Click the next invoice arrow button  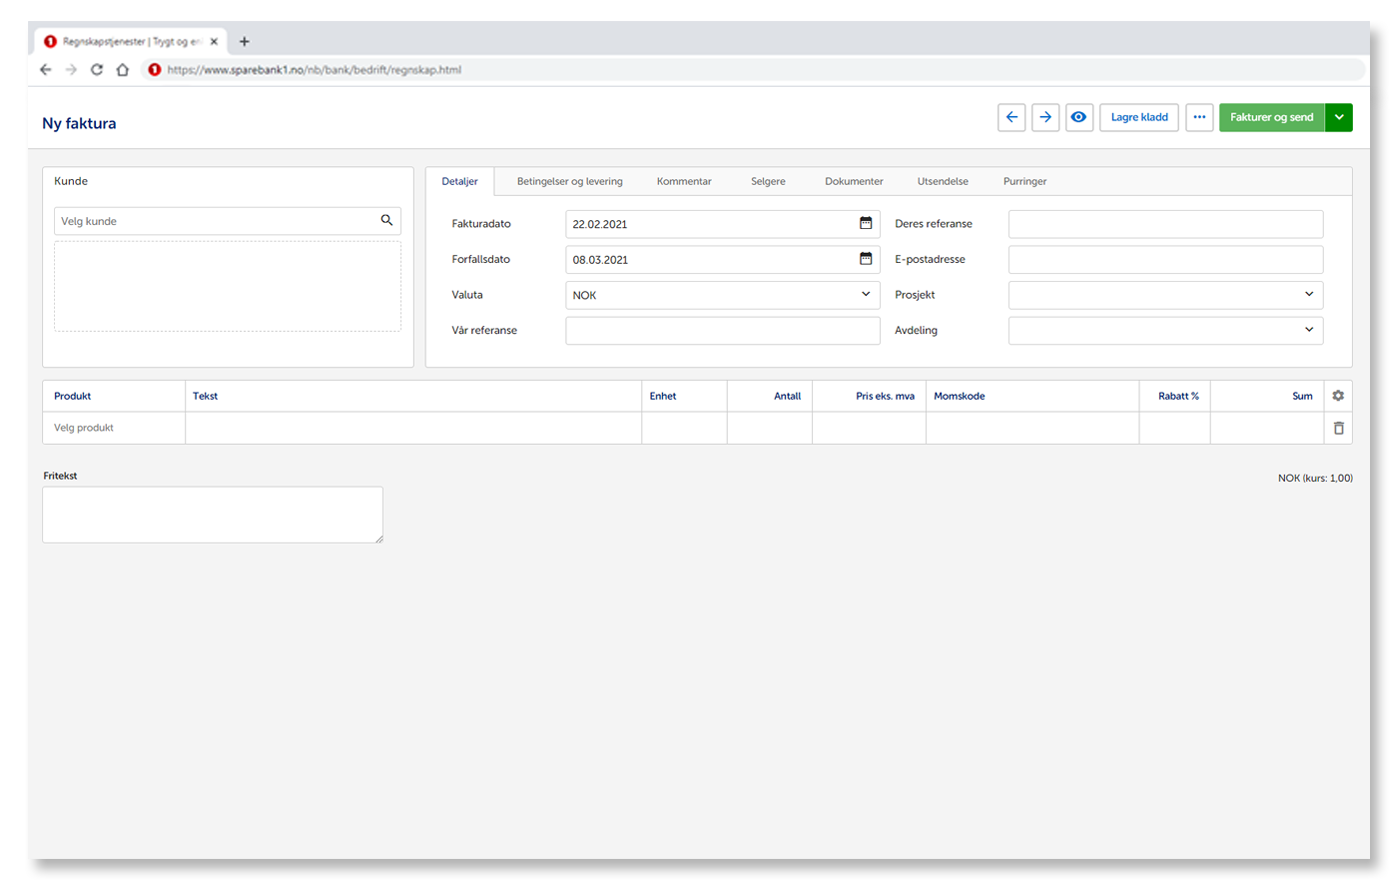[1045, 117]
